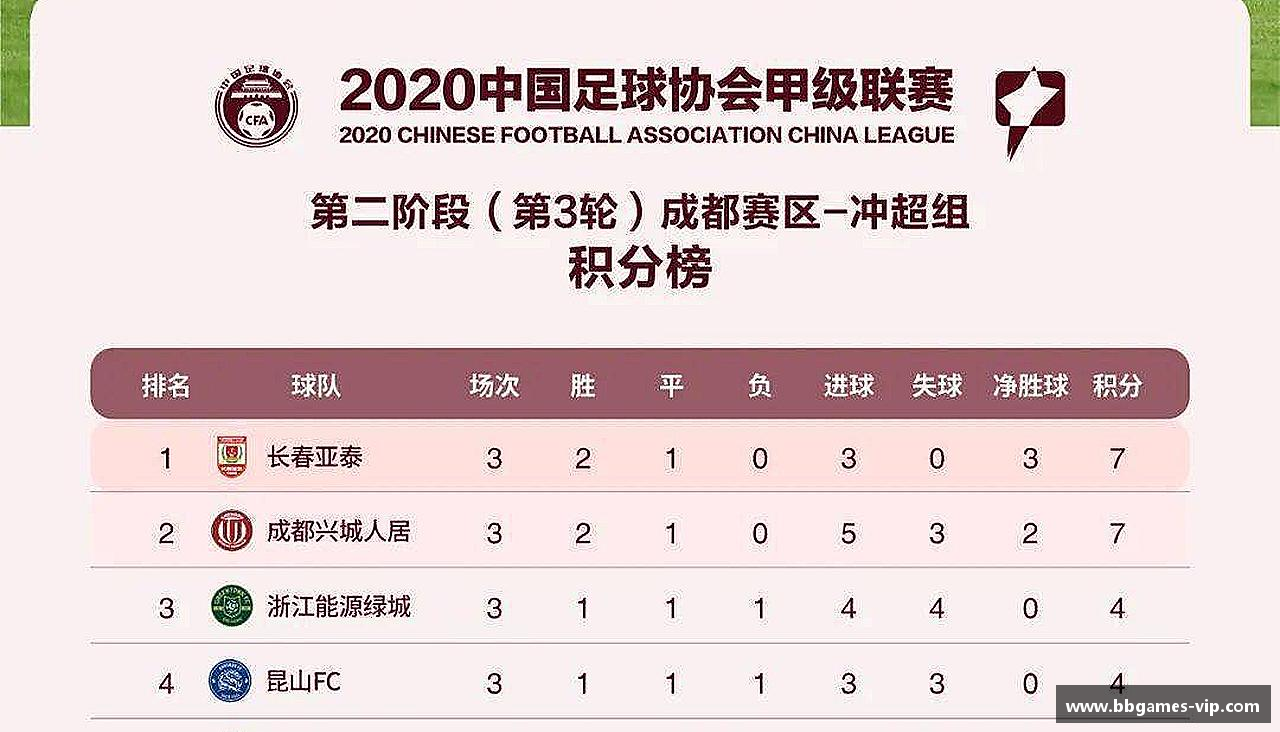Open the 成都兴城人居 team name

pos(338,531)
